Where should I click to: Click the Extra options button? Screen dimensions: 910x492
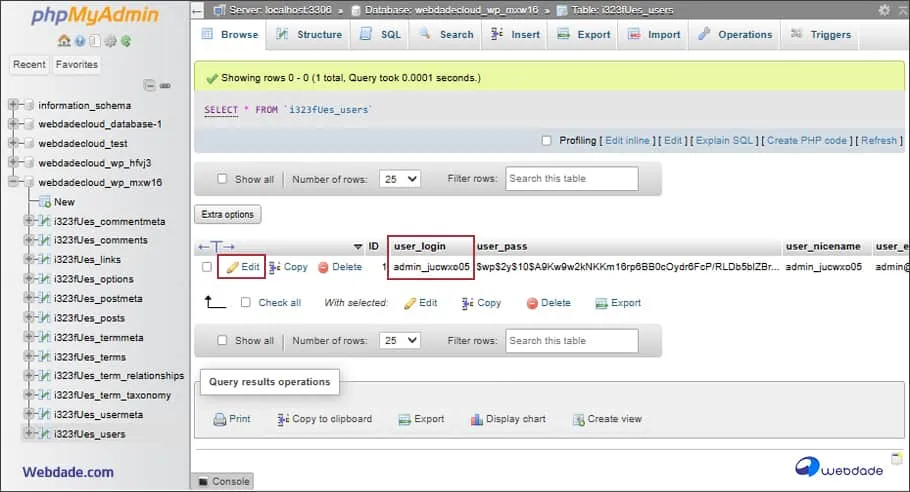[x=228, y=214]
